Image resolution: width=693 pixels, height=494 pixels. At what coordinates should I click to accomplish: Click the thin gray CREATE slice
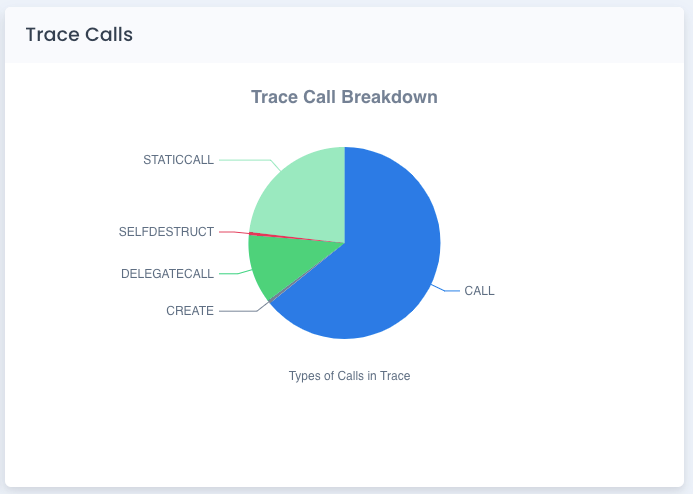point(271,298)
